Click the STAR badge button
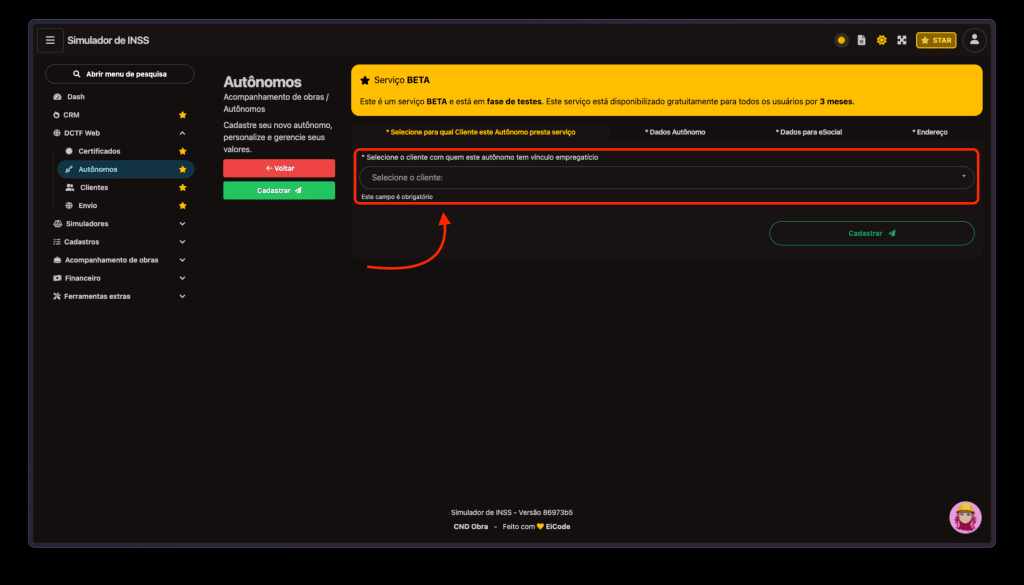 pyautogui.click(x=936, y=40)
